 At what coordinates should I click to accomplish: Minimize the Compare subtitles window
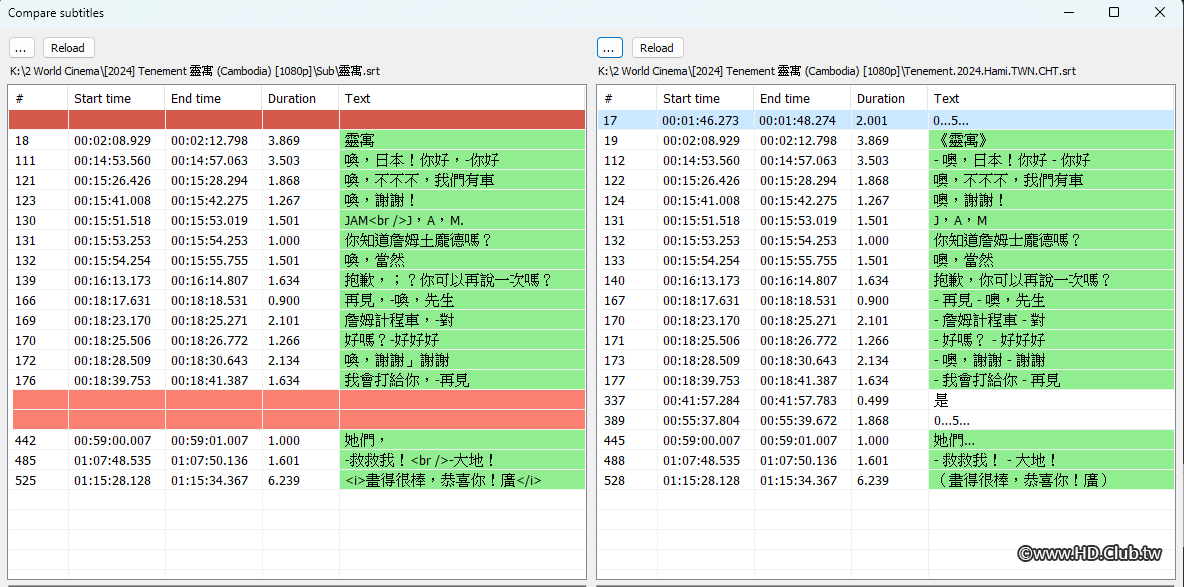1068,12
